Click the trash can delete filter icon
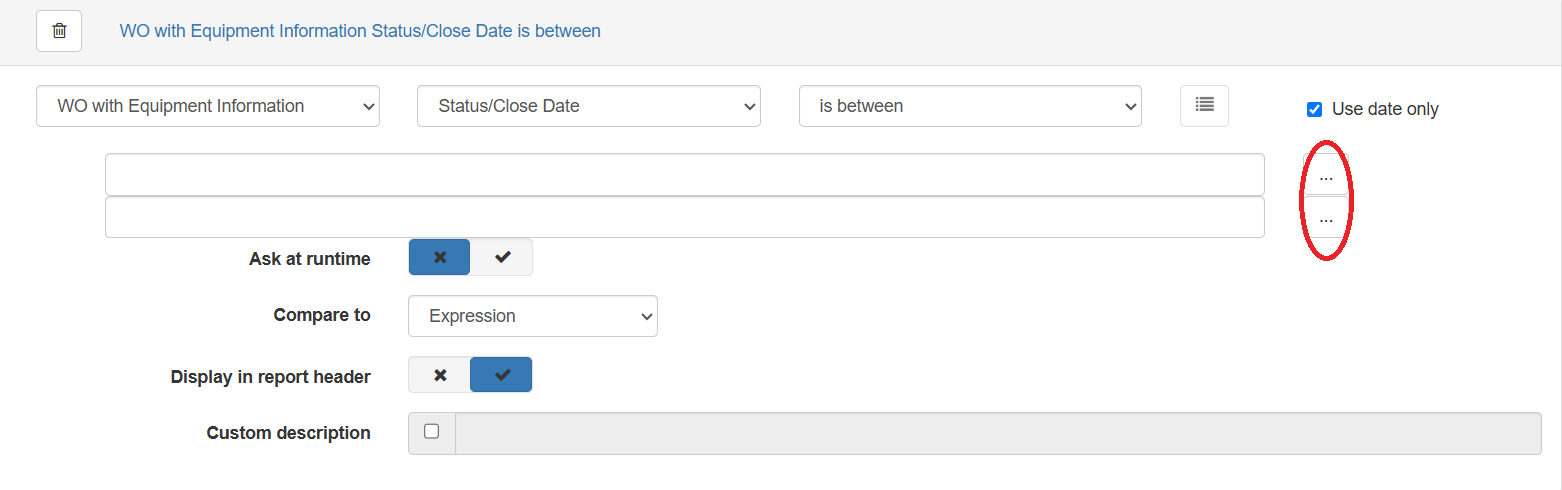The height and width of the screenshot is (490, 1562). tap(59, 31)
